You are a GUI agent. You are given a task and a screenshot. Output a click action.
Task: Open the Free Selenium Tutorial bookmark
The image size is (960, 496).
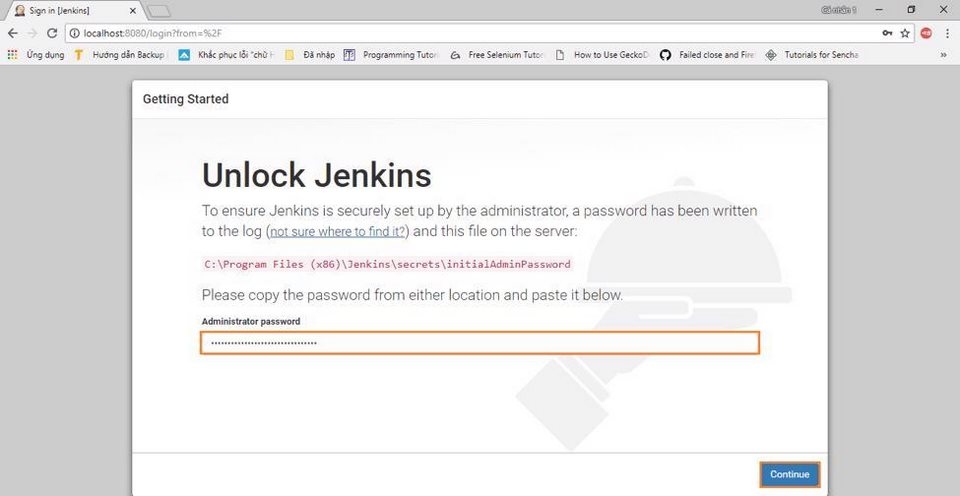point(497,54)
